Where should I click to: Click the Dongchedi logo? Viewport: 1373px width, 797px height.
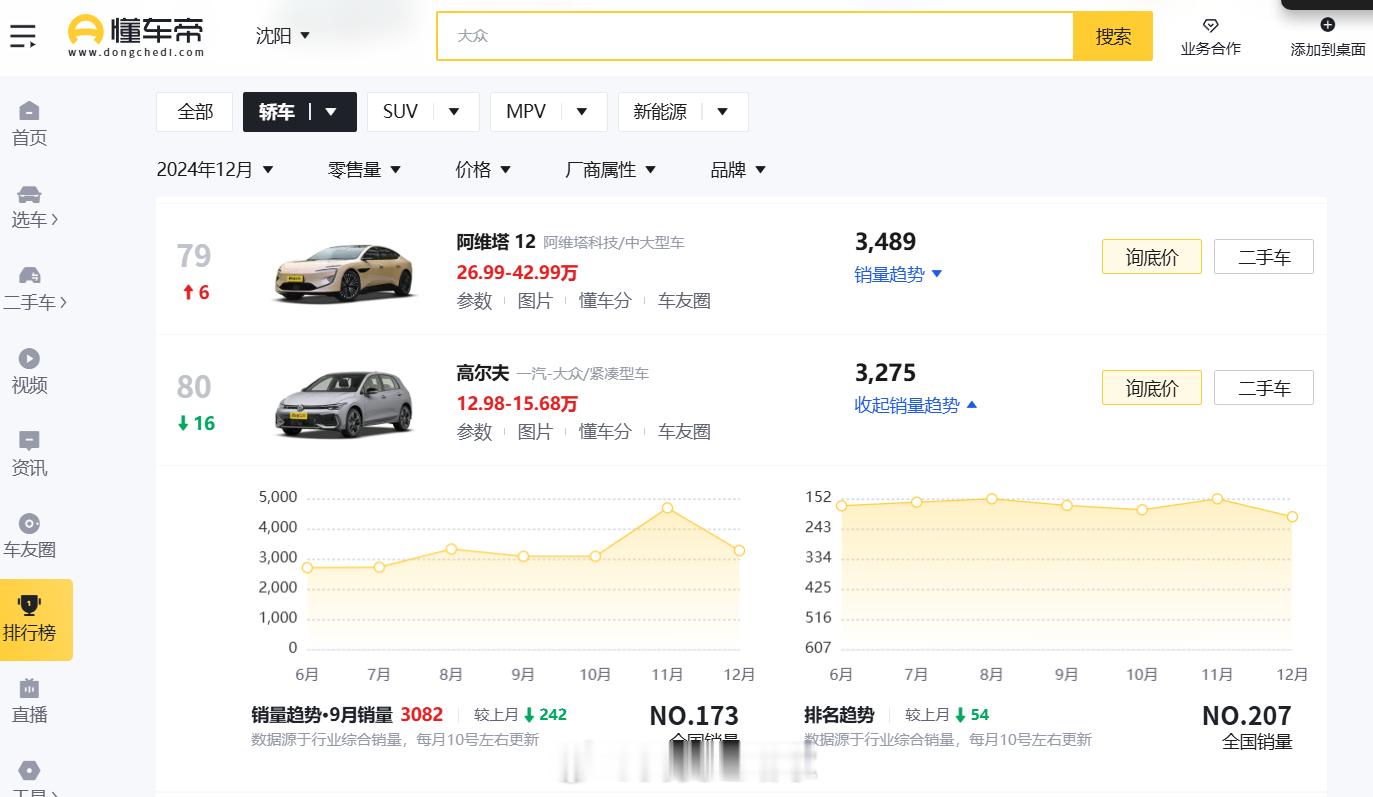(x=136, y=36)
